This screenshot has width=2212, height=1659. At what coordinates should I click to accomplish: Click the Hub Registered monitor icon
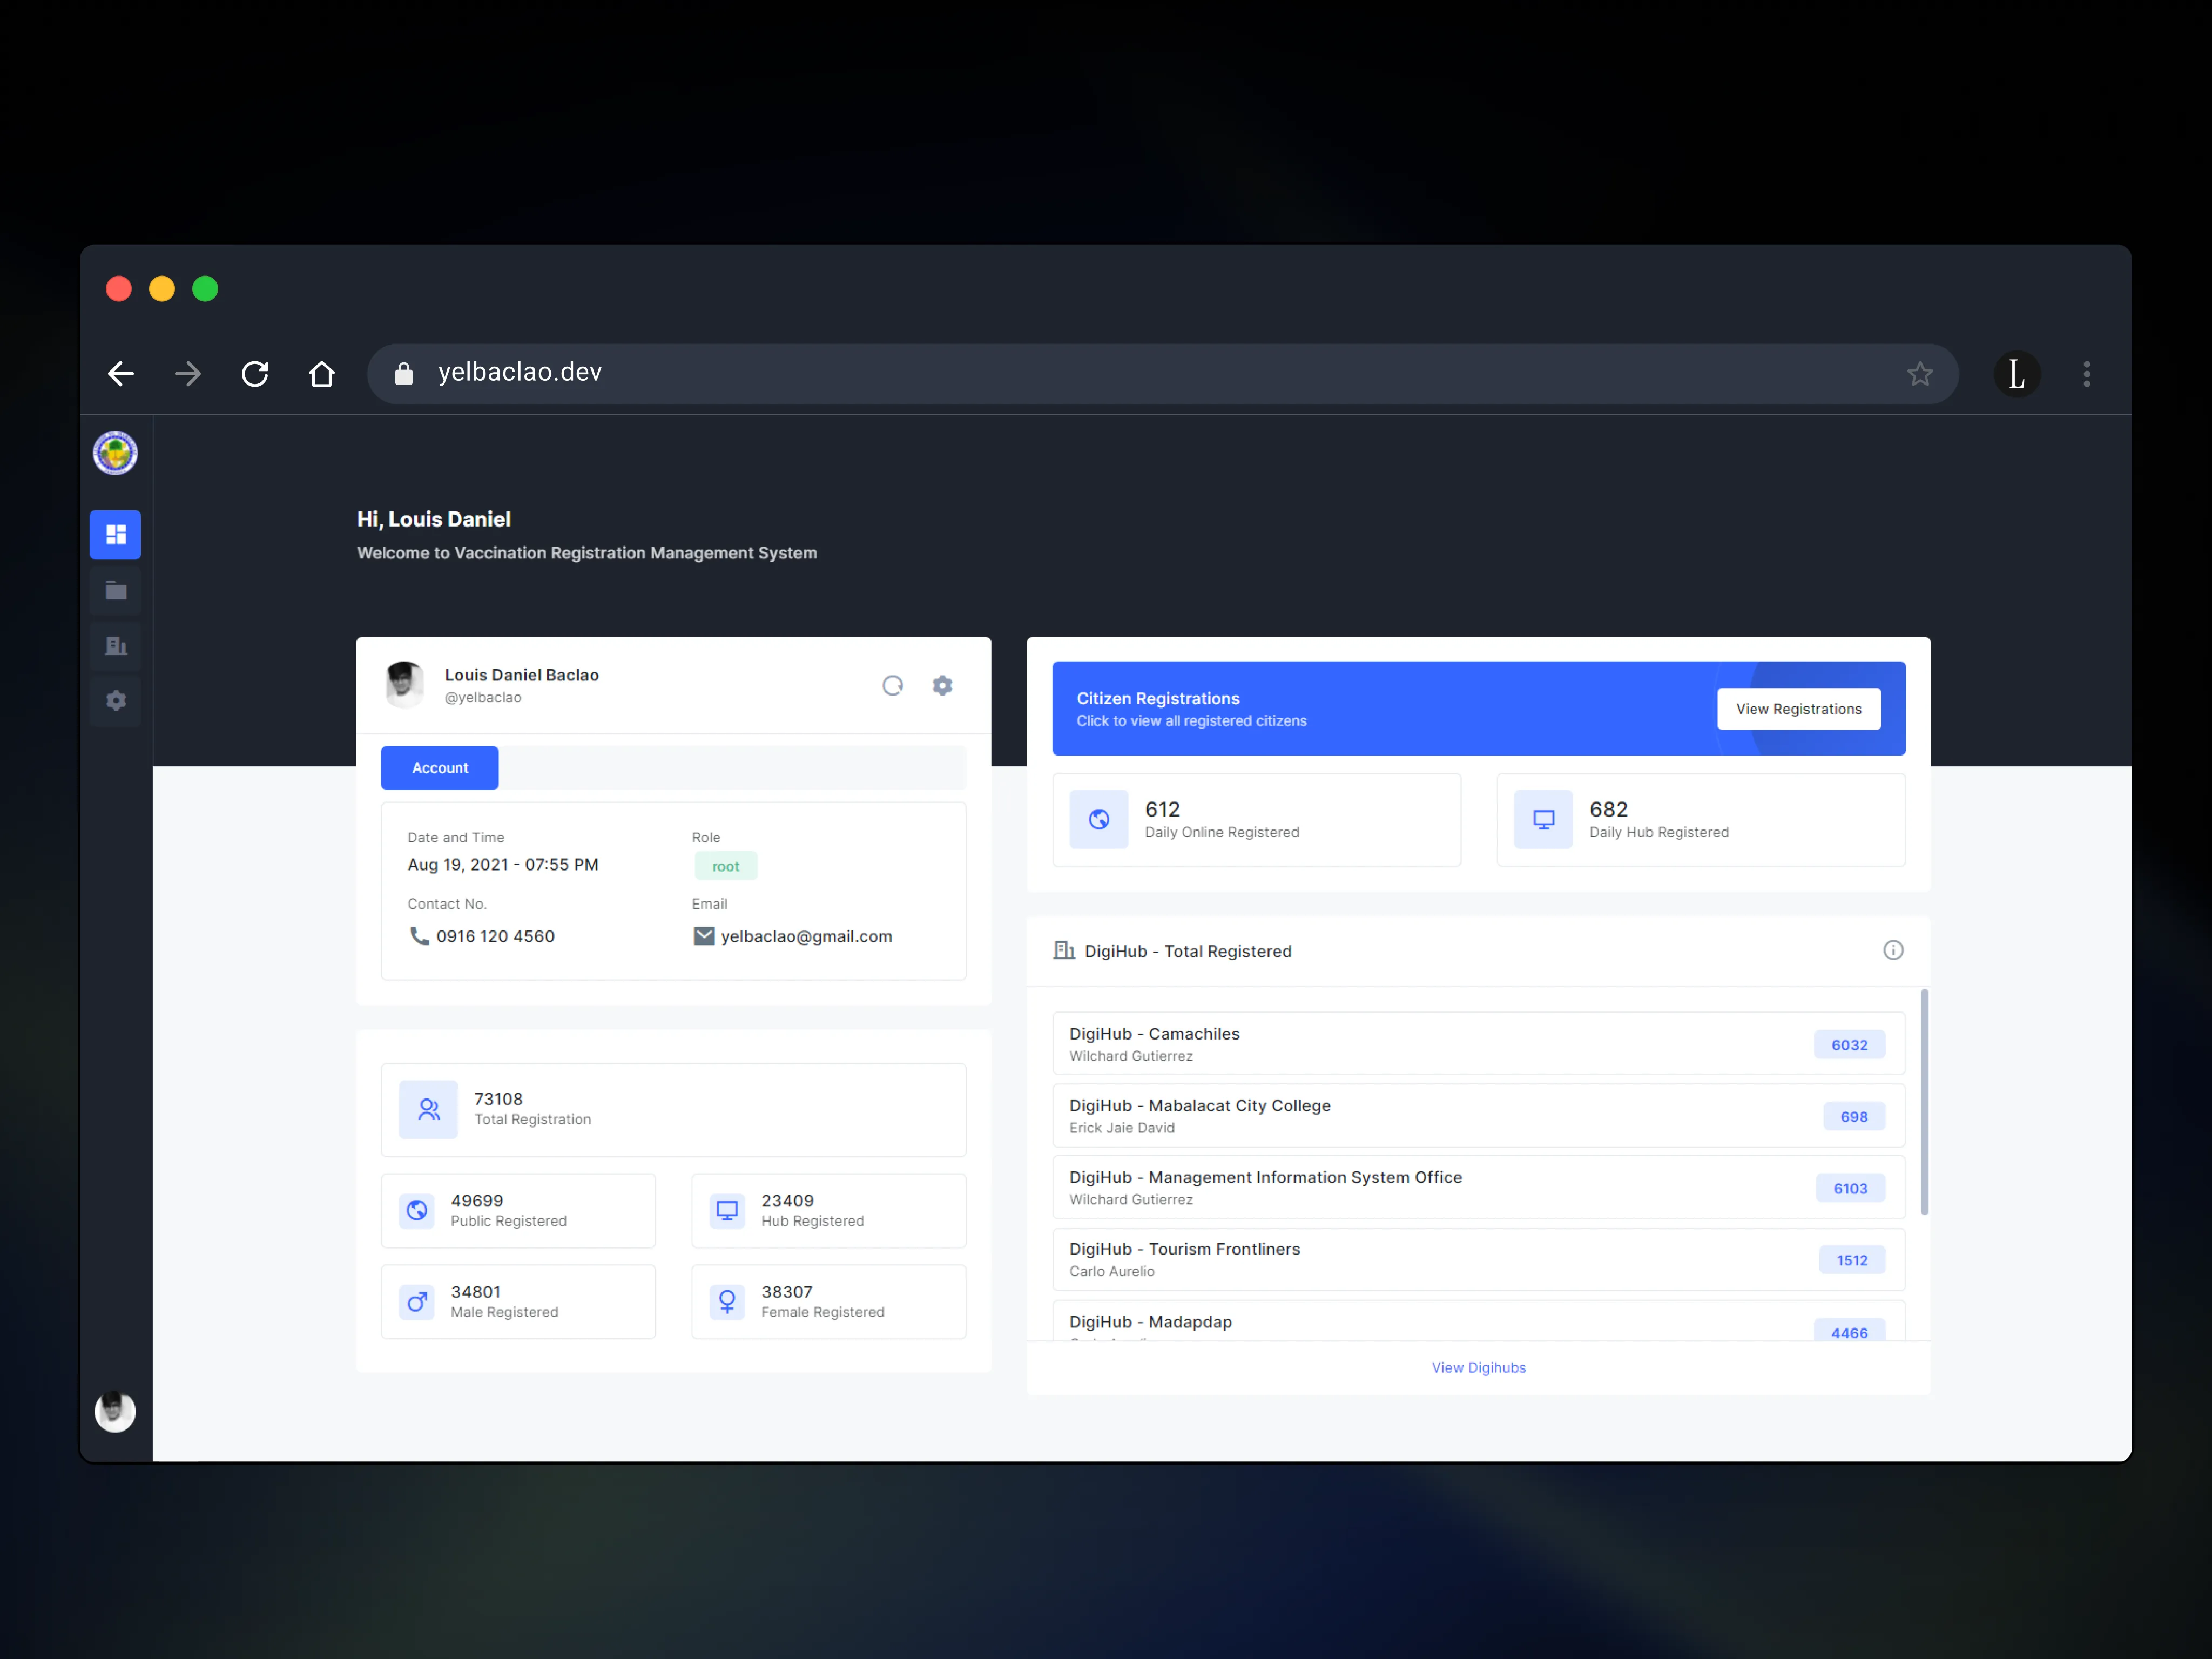click(727, 1211)
